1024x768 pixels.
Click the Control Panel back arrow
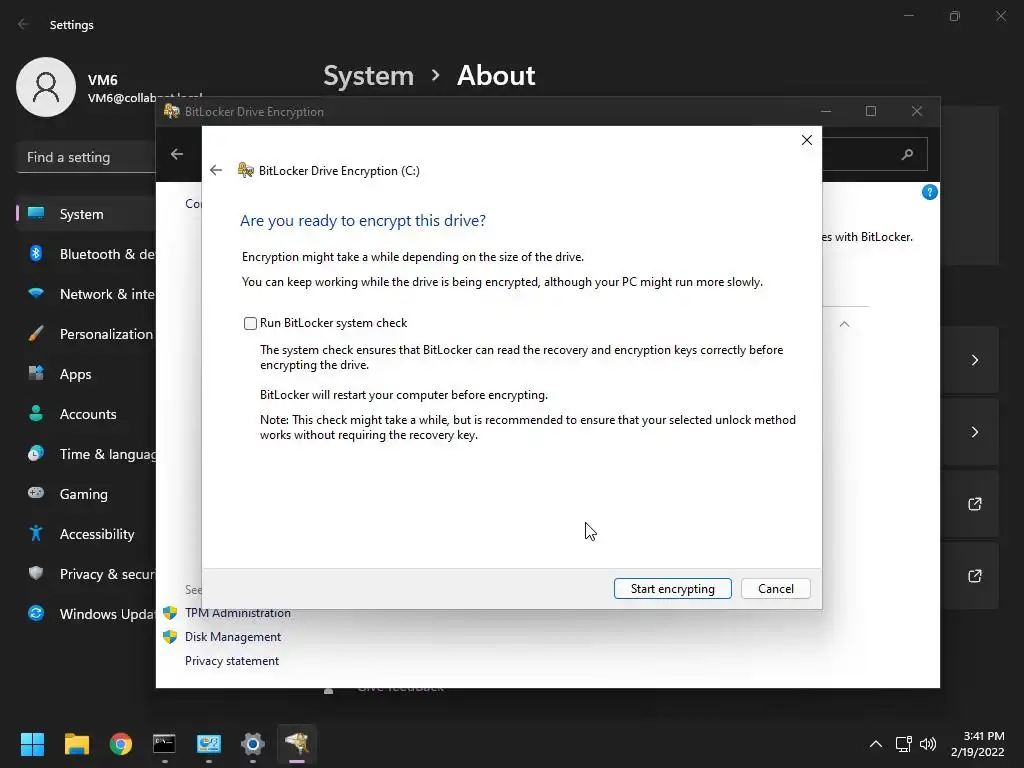point(177,154)
